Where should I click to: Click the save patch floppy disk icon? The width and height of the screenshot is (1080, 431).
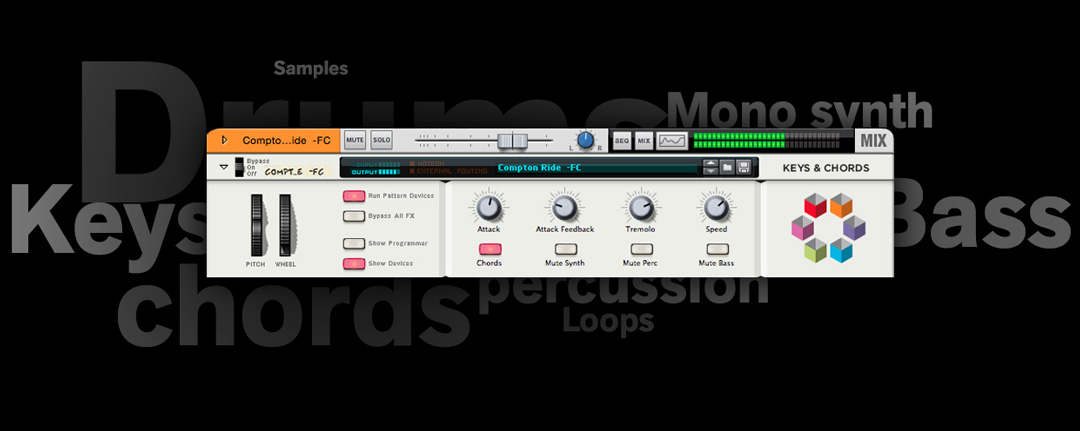pyautogui.click(x=743, y=167)
